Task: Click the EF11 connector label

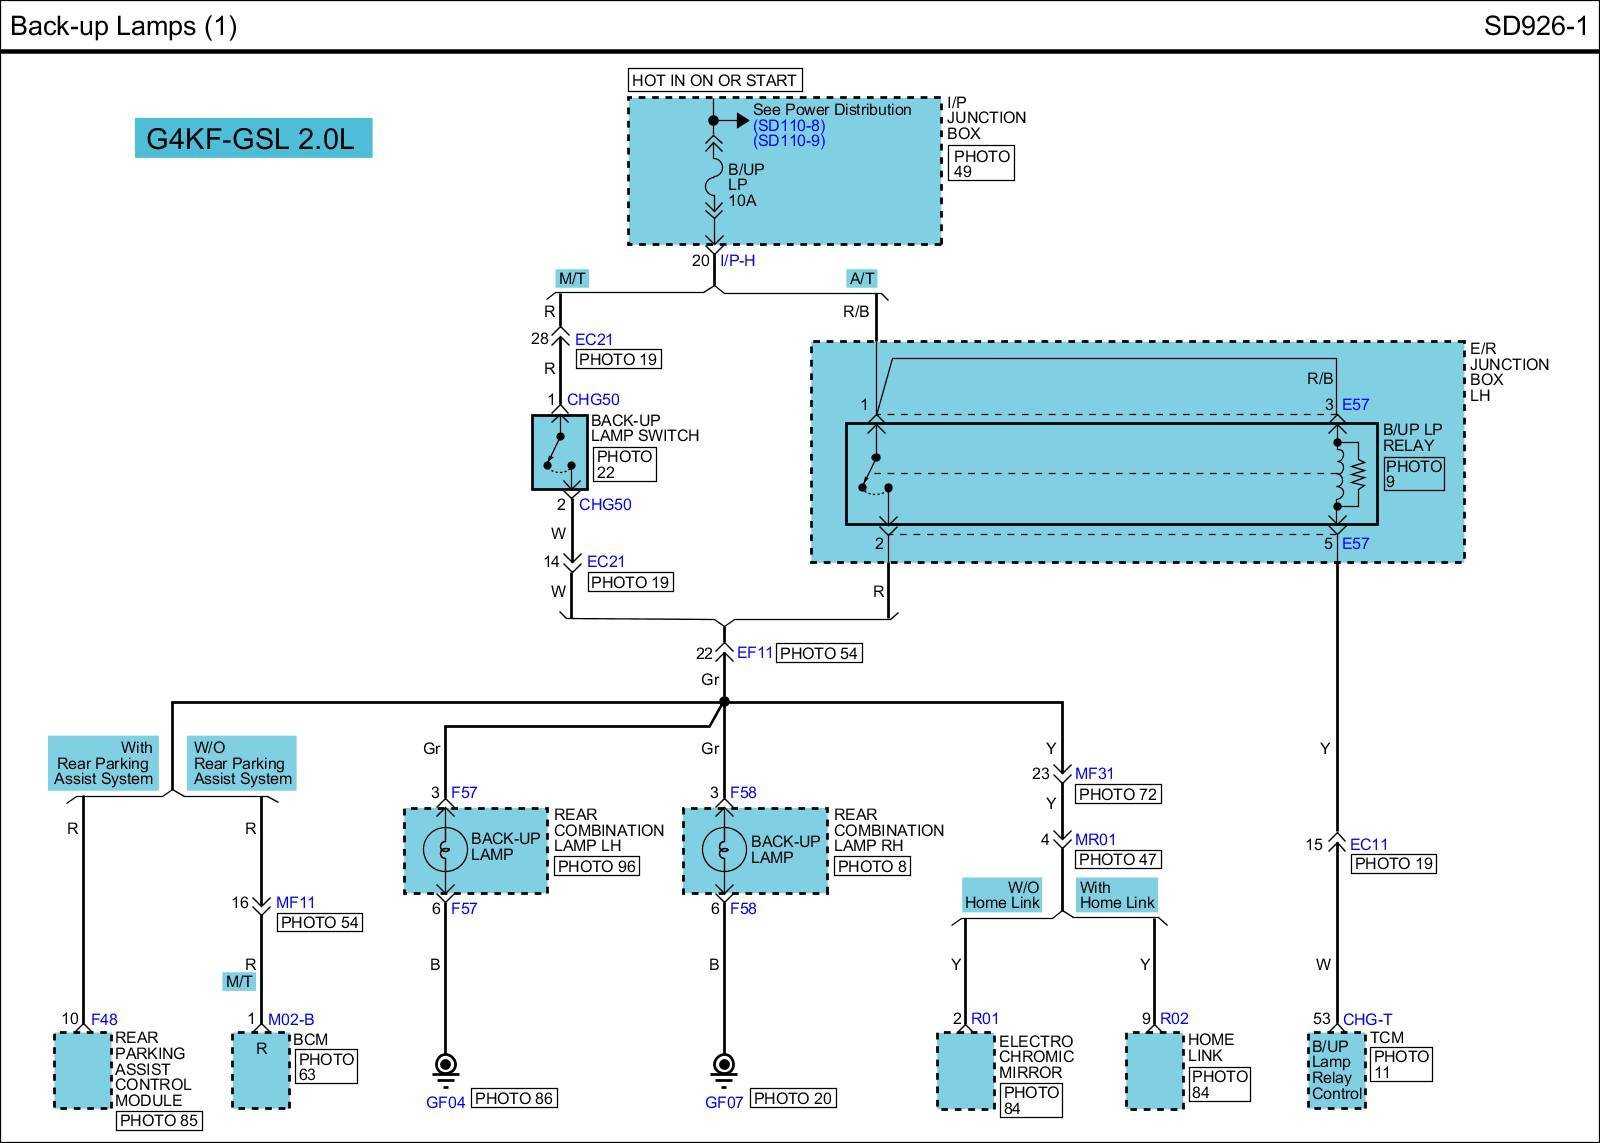Action: (x=755, y=653)
